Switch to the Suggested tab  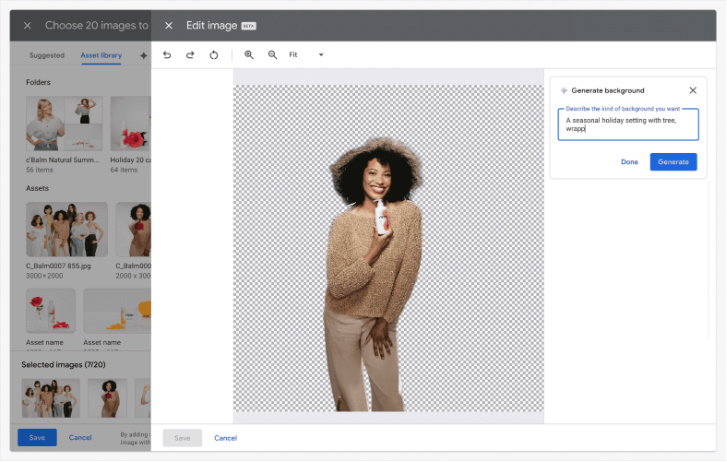(x=47, y=56)
